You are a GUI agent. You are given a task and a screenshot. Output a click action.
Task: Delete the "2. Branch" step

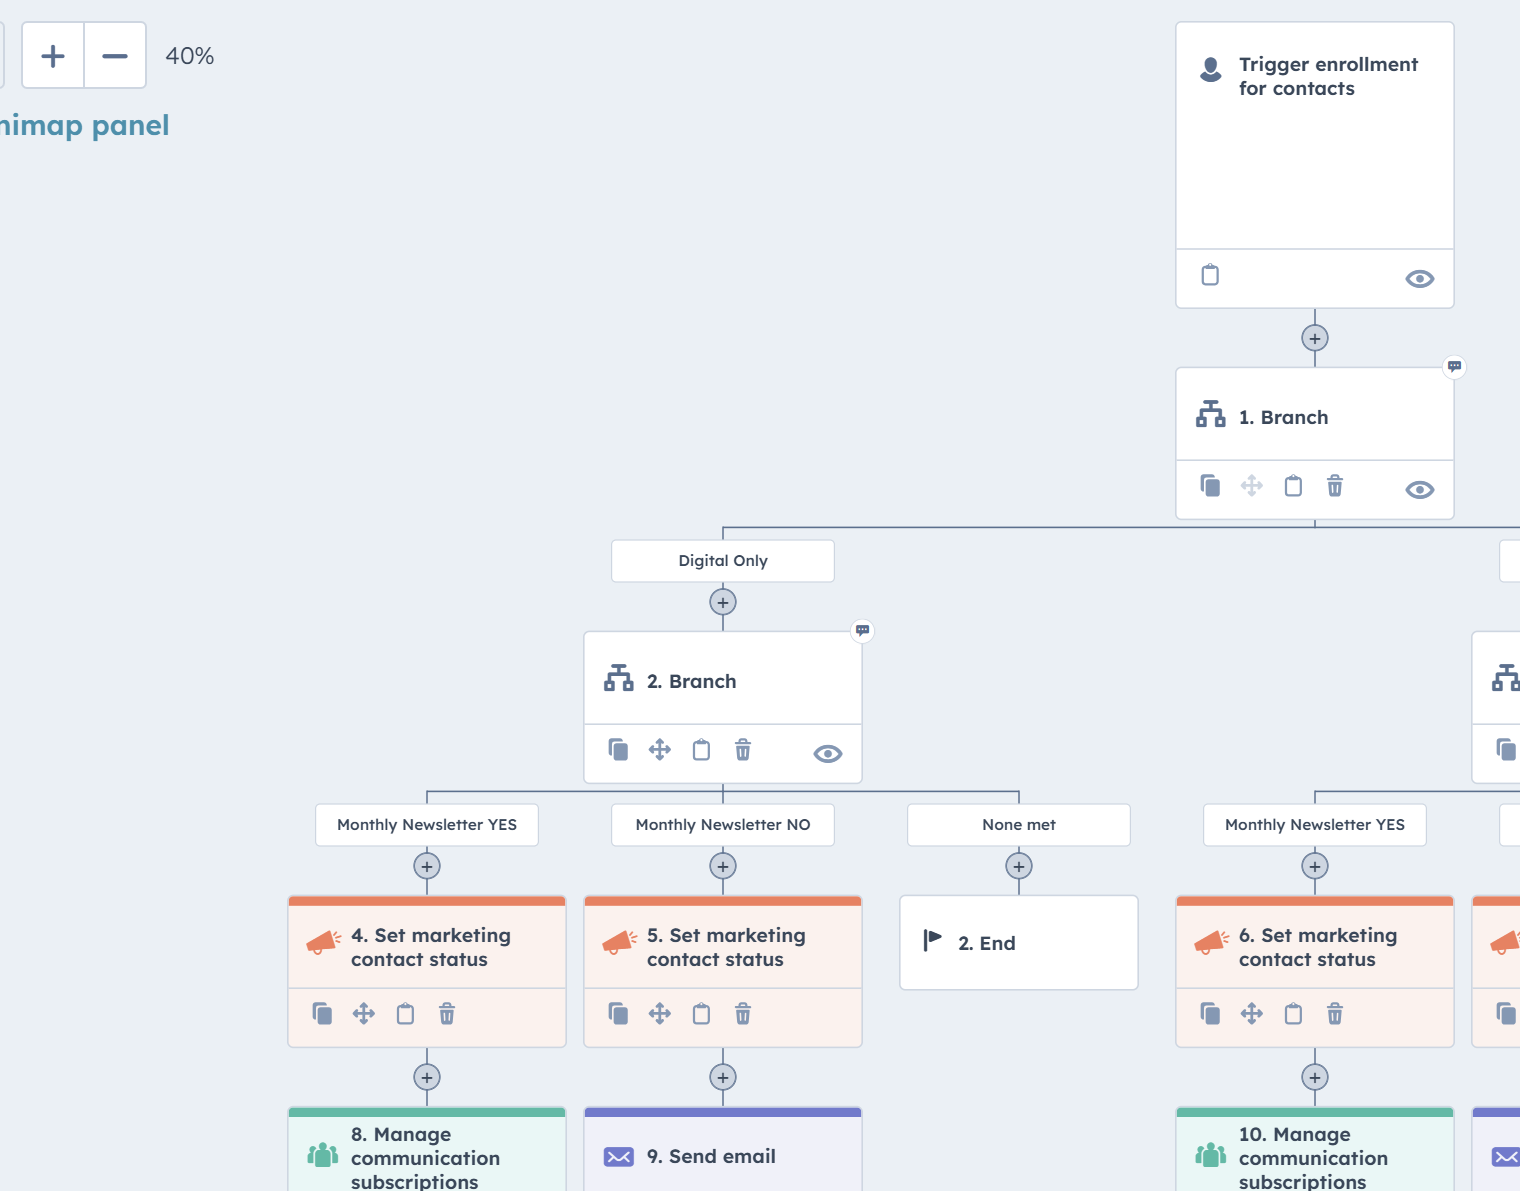pos(742,750)
